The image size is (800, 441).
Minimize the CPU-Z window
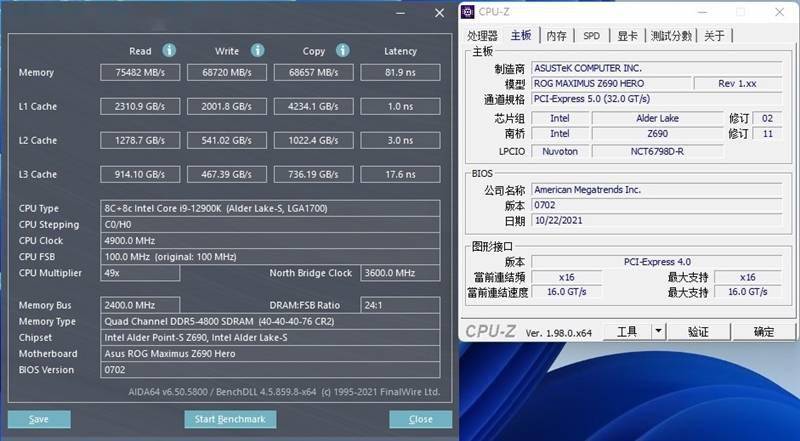(x=704, y=12)
